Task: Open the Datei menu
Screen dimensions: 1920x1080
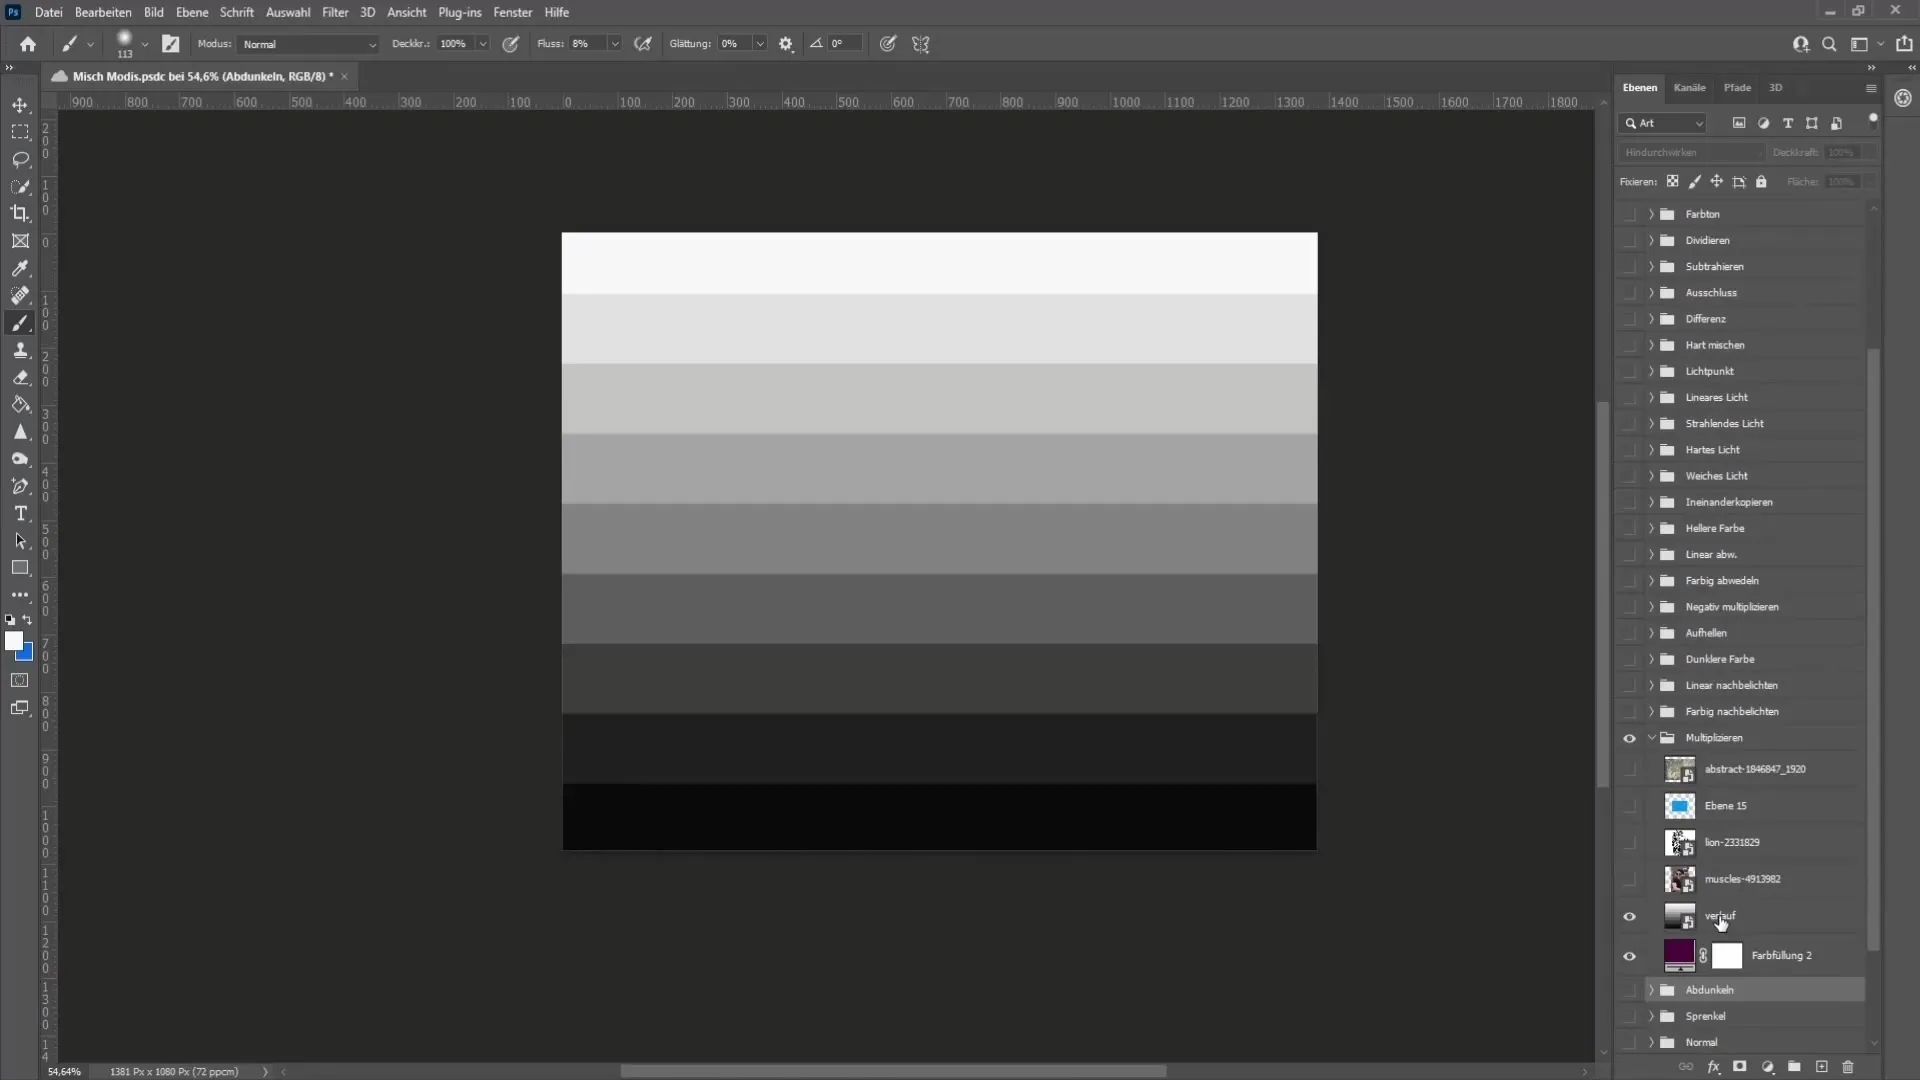Action: (x=48, y=12)
